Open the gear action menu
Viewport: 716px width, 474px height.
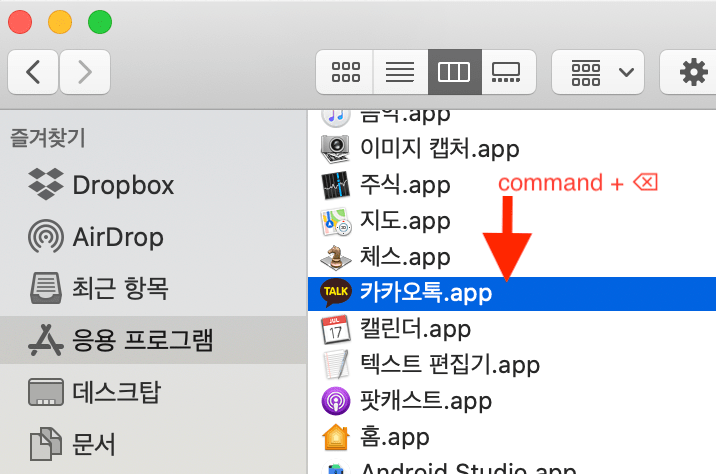point(693,72)
